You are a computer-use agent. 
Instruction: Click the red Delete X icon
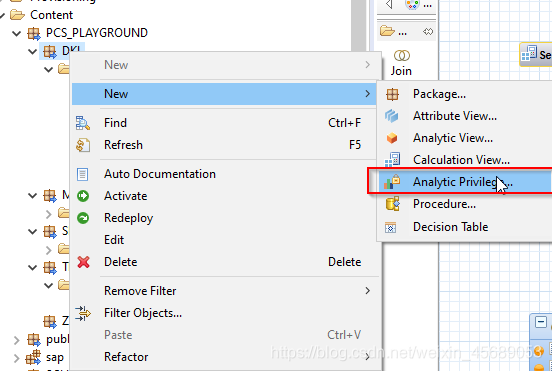[83, 262]
